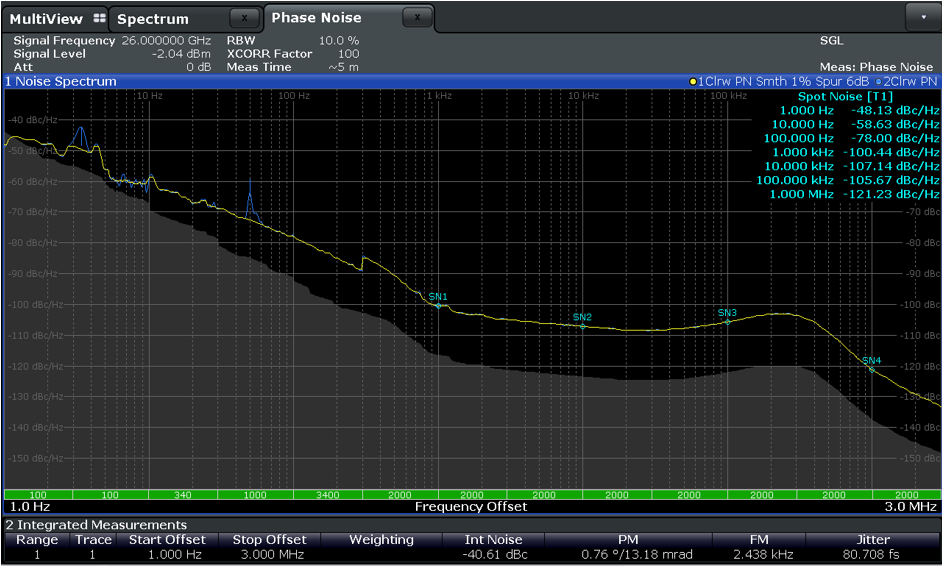The height and width of the screenshot is (566, 942).
Task: Click the Spot Noise [T1] heading
Action: pyautogui.click(x=845, y=96)
